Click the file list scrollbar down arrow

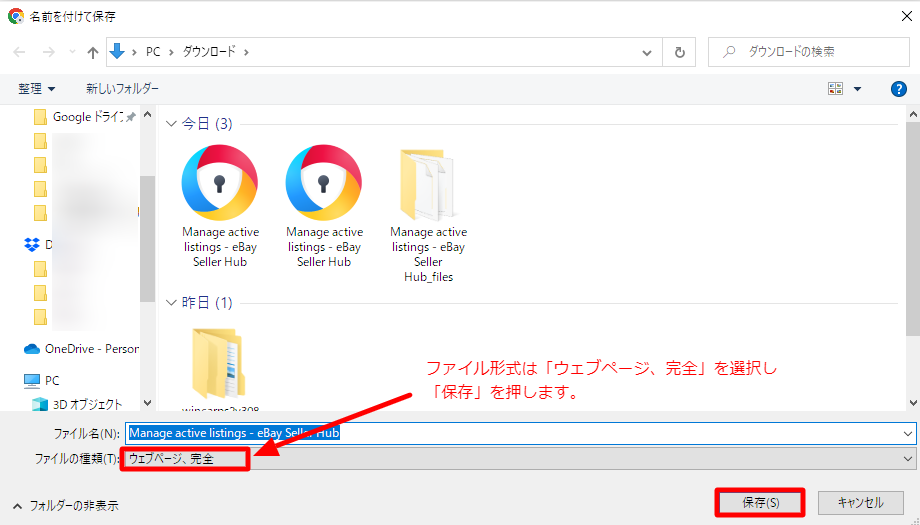914,403
